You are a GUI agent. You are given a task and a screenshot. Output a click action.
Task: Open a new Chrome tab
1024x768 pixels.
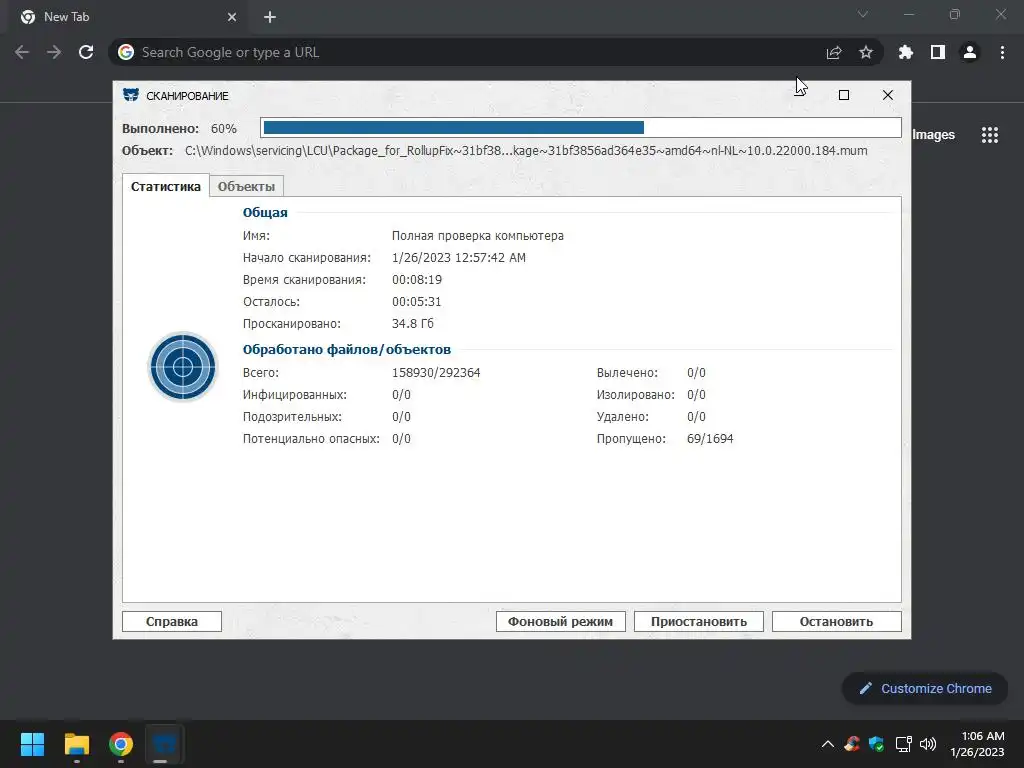coord(270,17)
